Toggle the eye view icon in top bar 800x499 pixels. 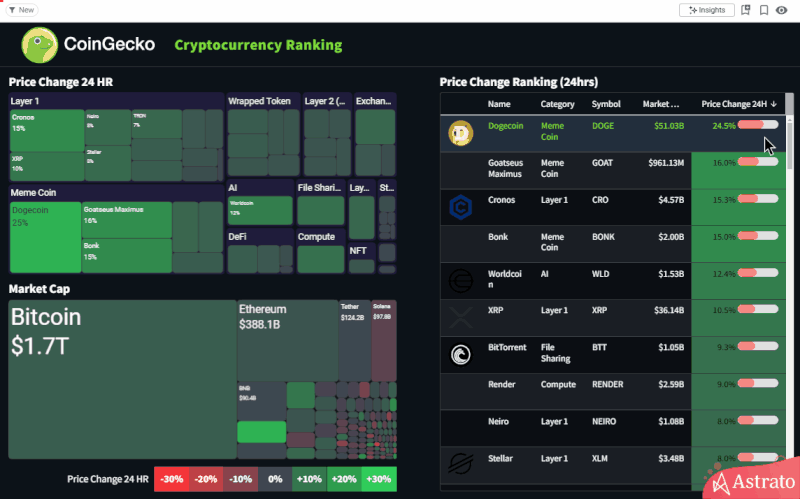click(x=782, y=10)
